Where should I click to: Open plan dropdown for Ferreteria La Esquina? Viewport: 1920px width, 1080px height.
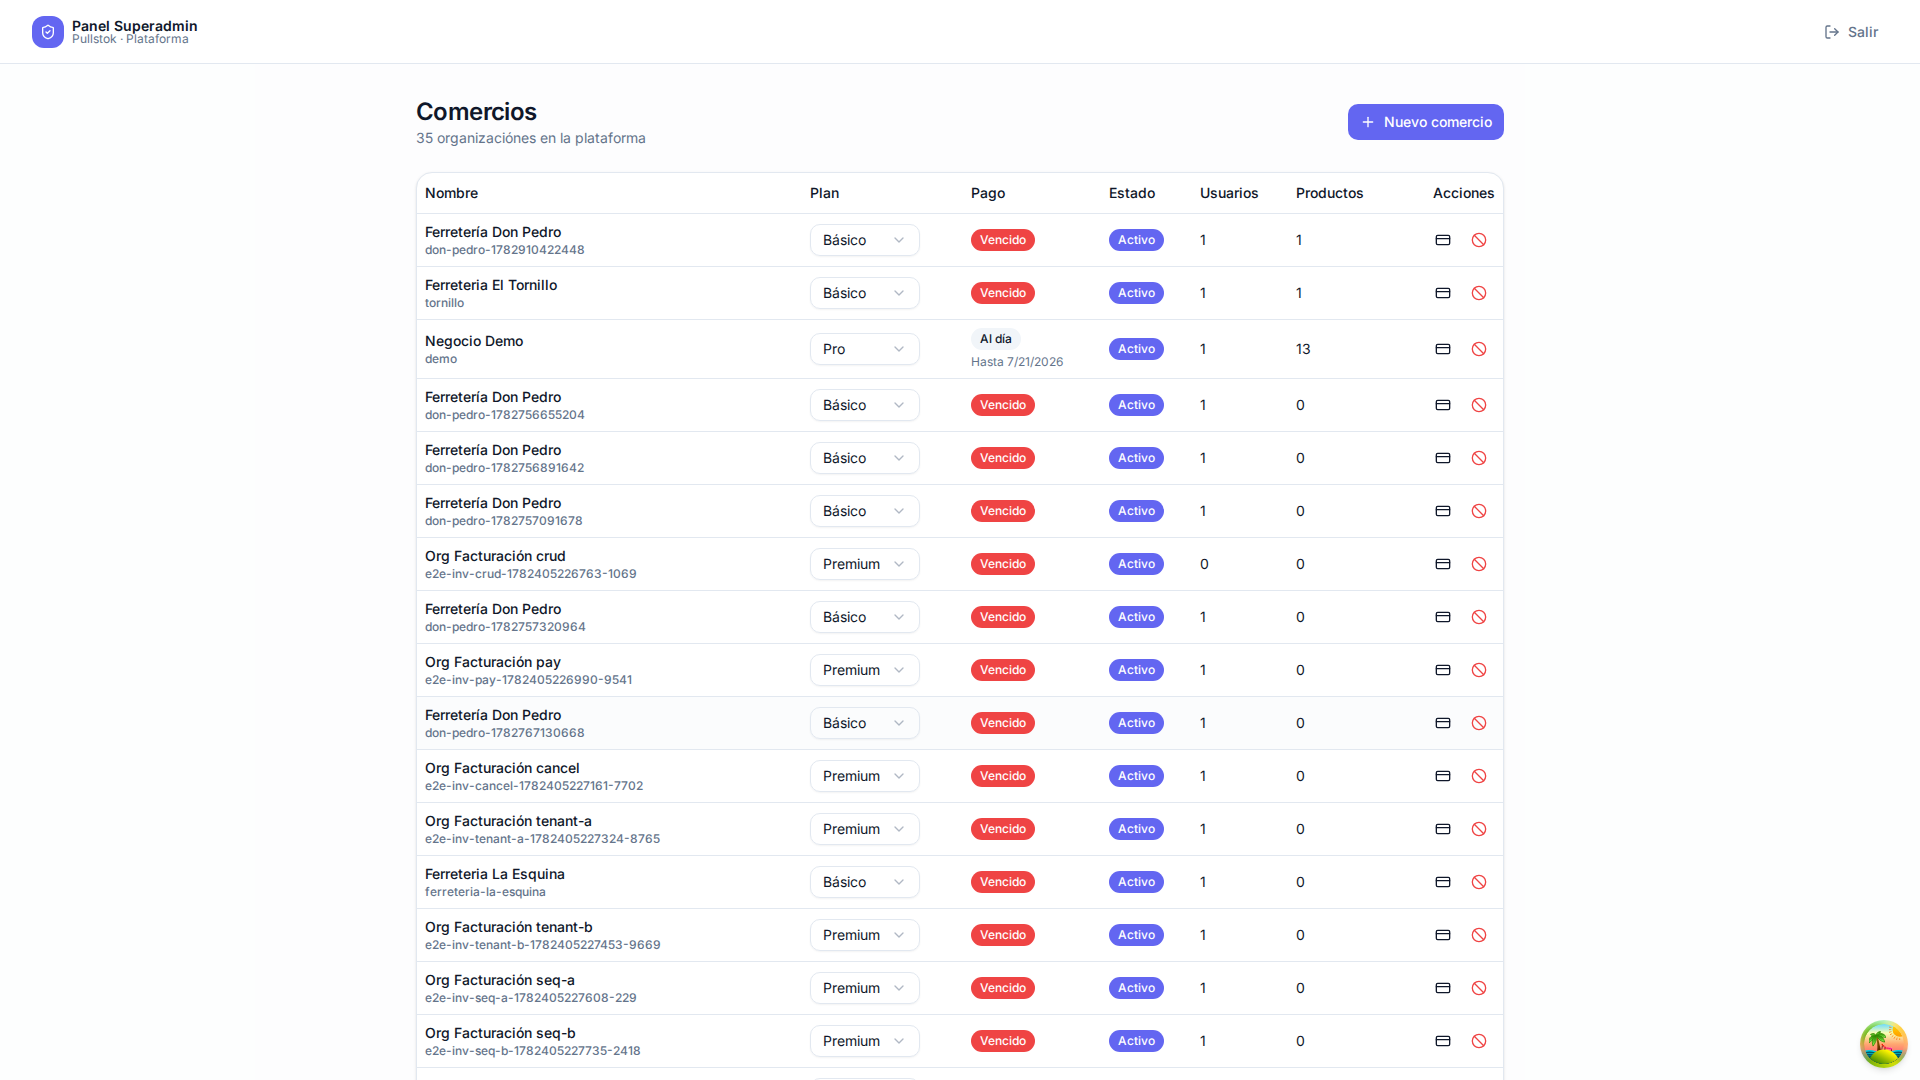(x=864, y=882)
